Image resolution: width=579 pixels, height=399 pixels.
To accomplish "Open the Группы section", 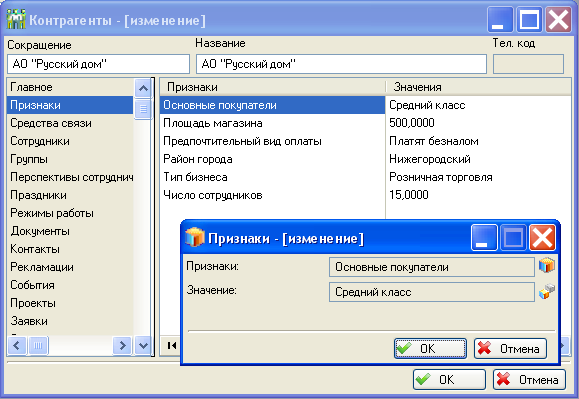I will click(70, 159).
